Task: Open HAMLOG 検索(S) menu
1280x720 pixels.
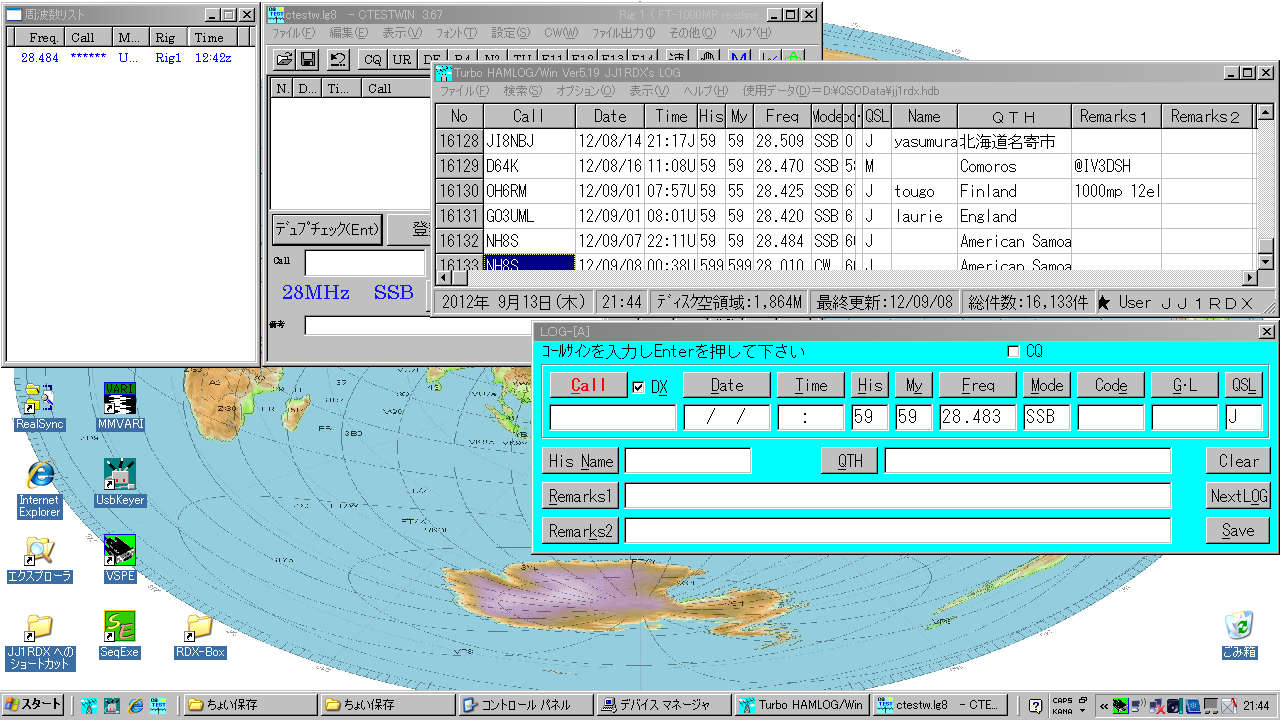Action: click(523, 91)
